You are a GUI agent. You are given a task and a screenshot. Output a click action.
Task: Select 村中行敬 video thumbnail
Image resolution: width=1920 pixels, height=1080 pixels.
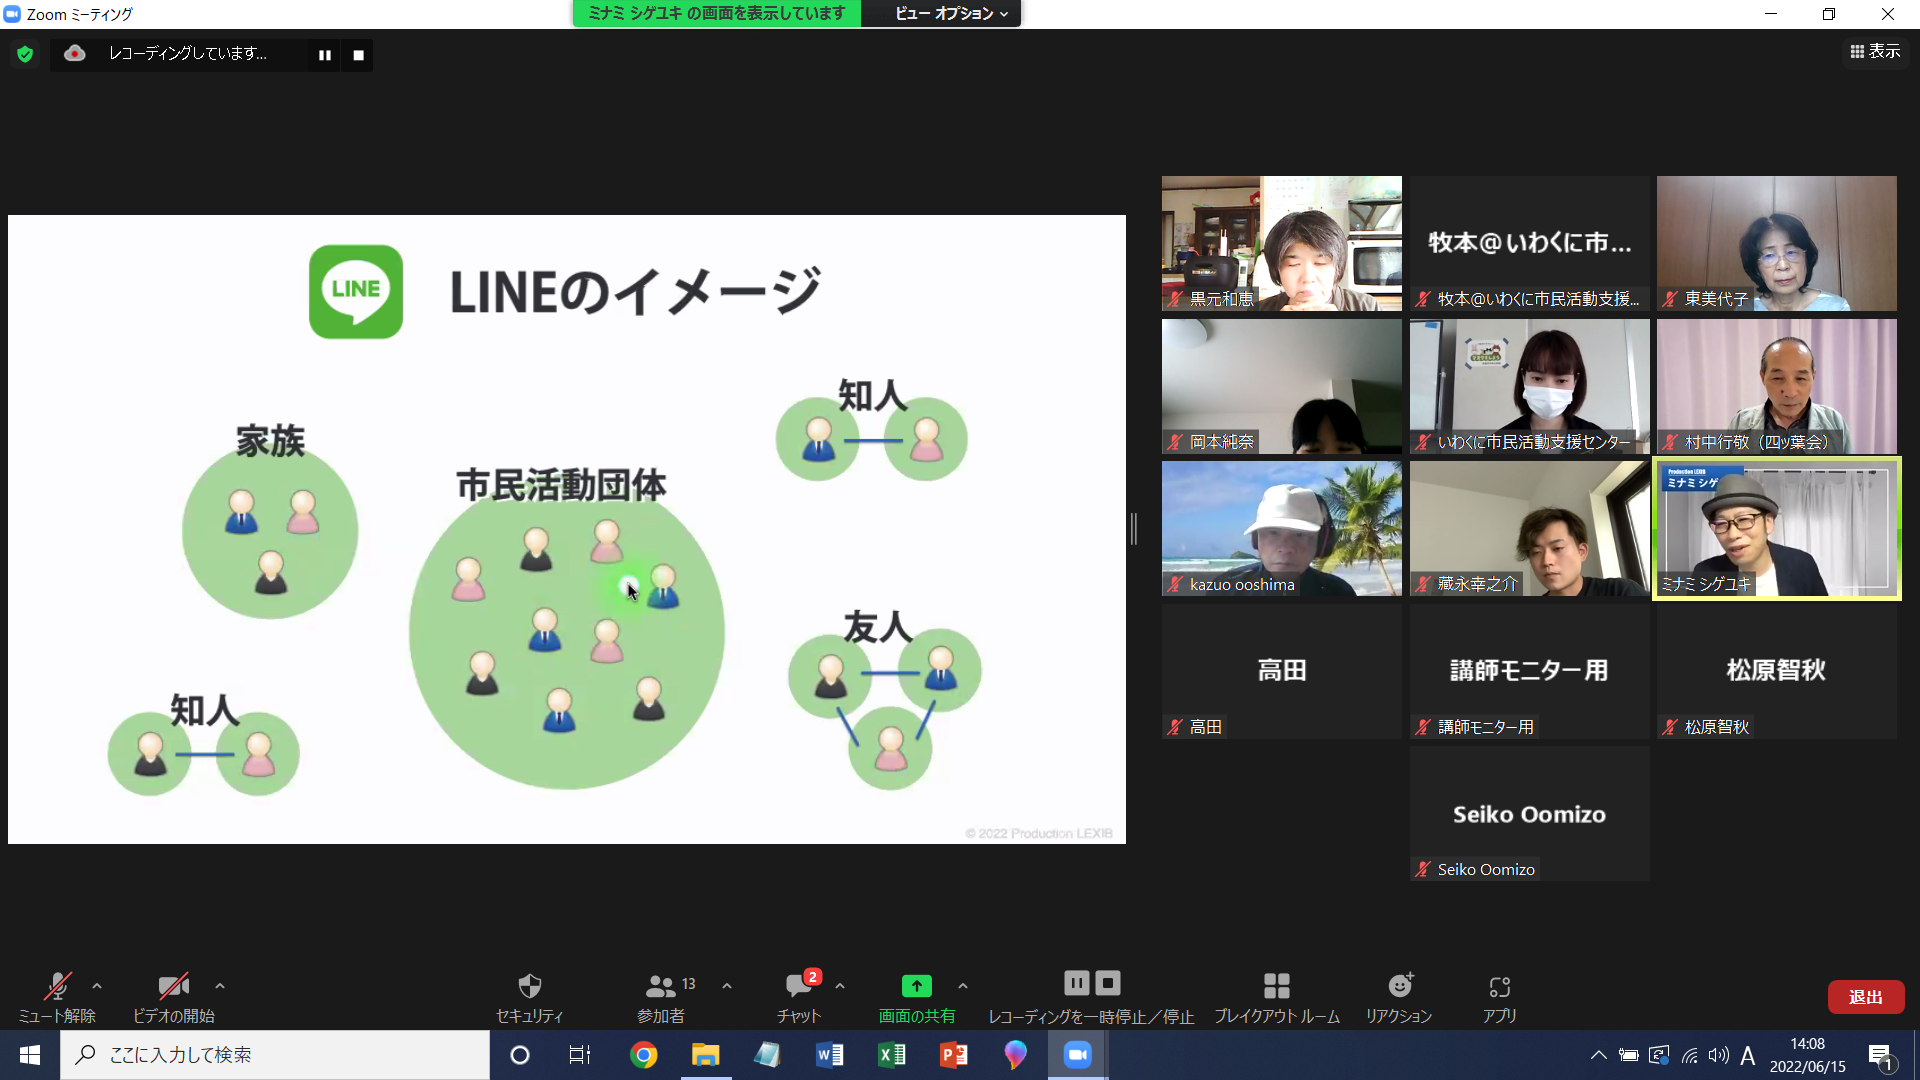point(1776,386)
